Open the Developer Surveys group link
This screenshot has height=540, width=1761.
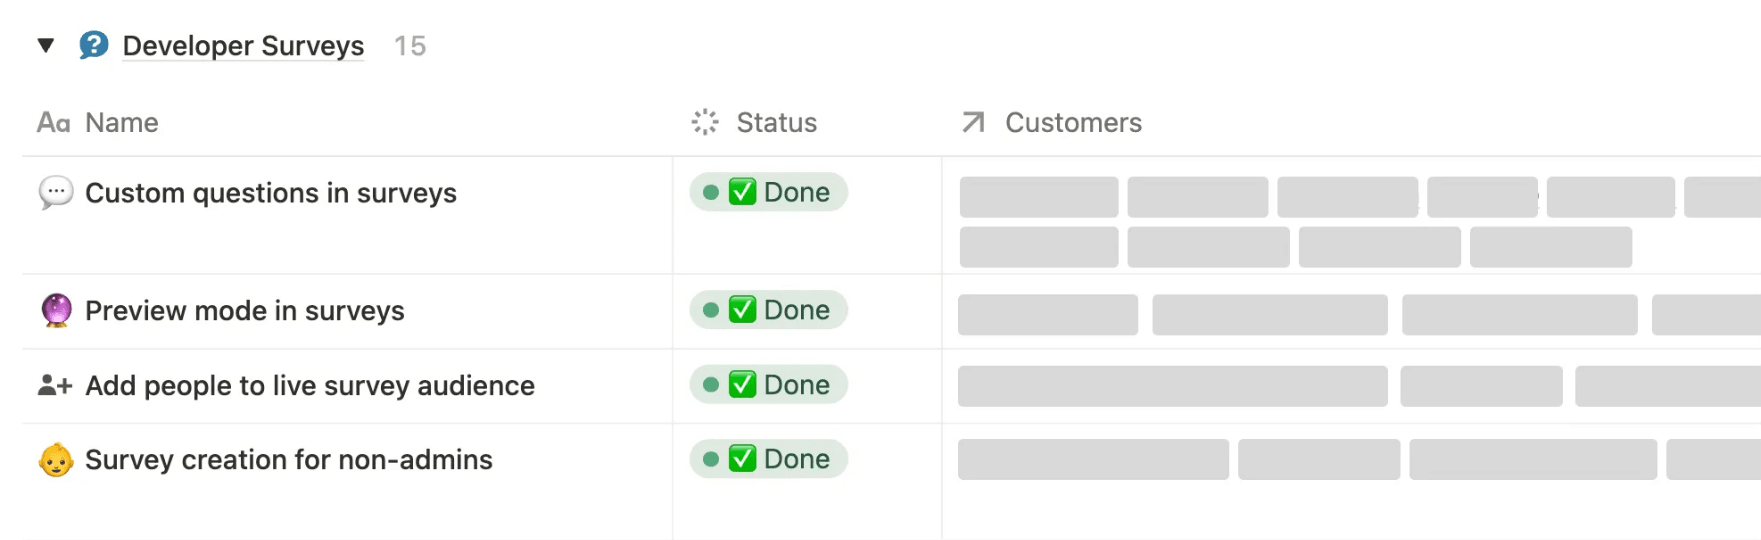pyautogui.click(x=243, y=46)
